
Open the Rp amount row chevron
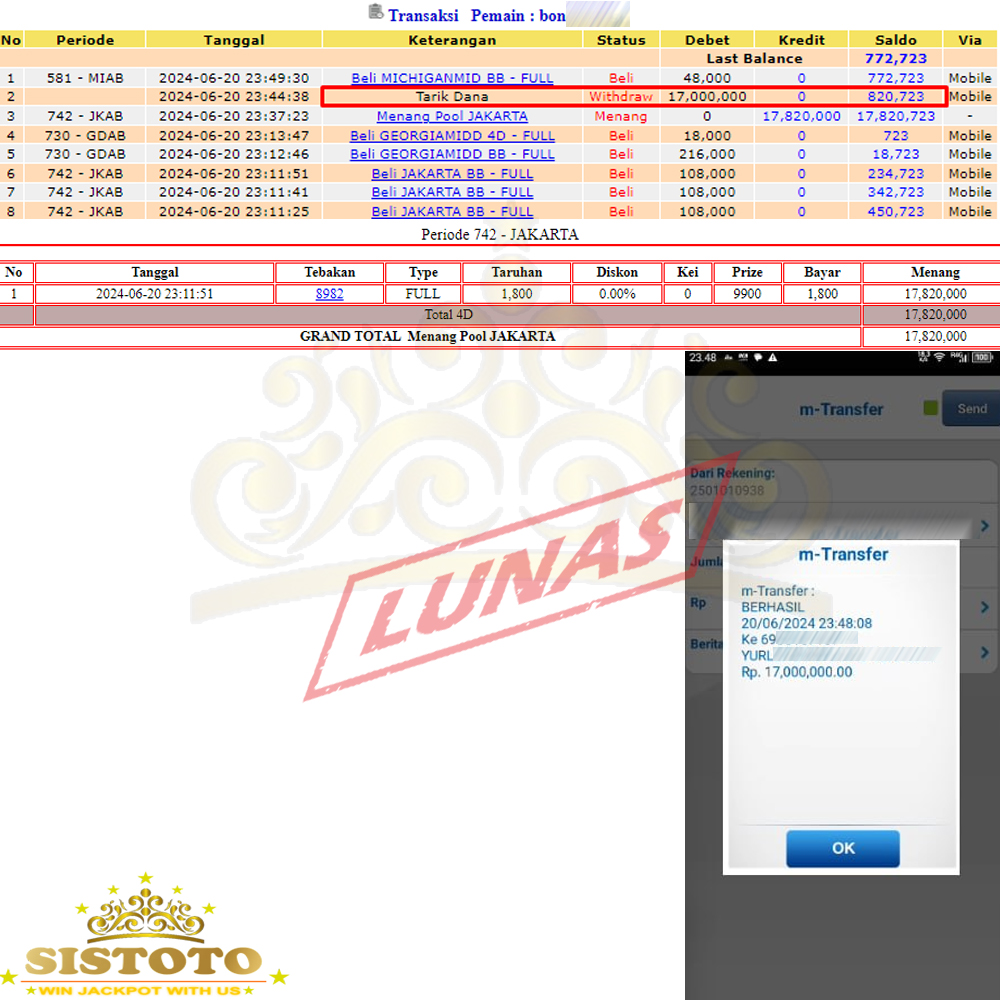[984, 607]
